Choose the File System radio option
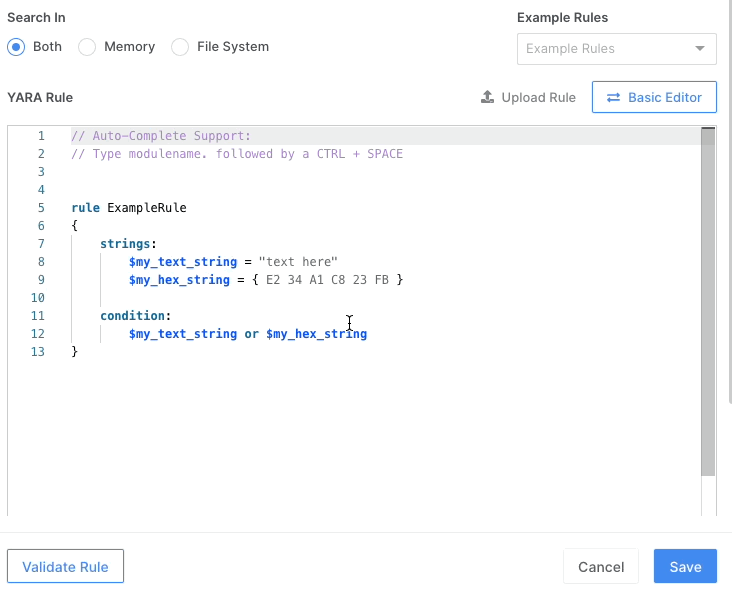This screenshot has height=596, width=732. pyautogui.click(x=180, y=47)
